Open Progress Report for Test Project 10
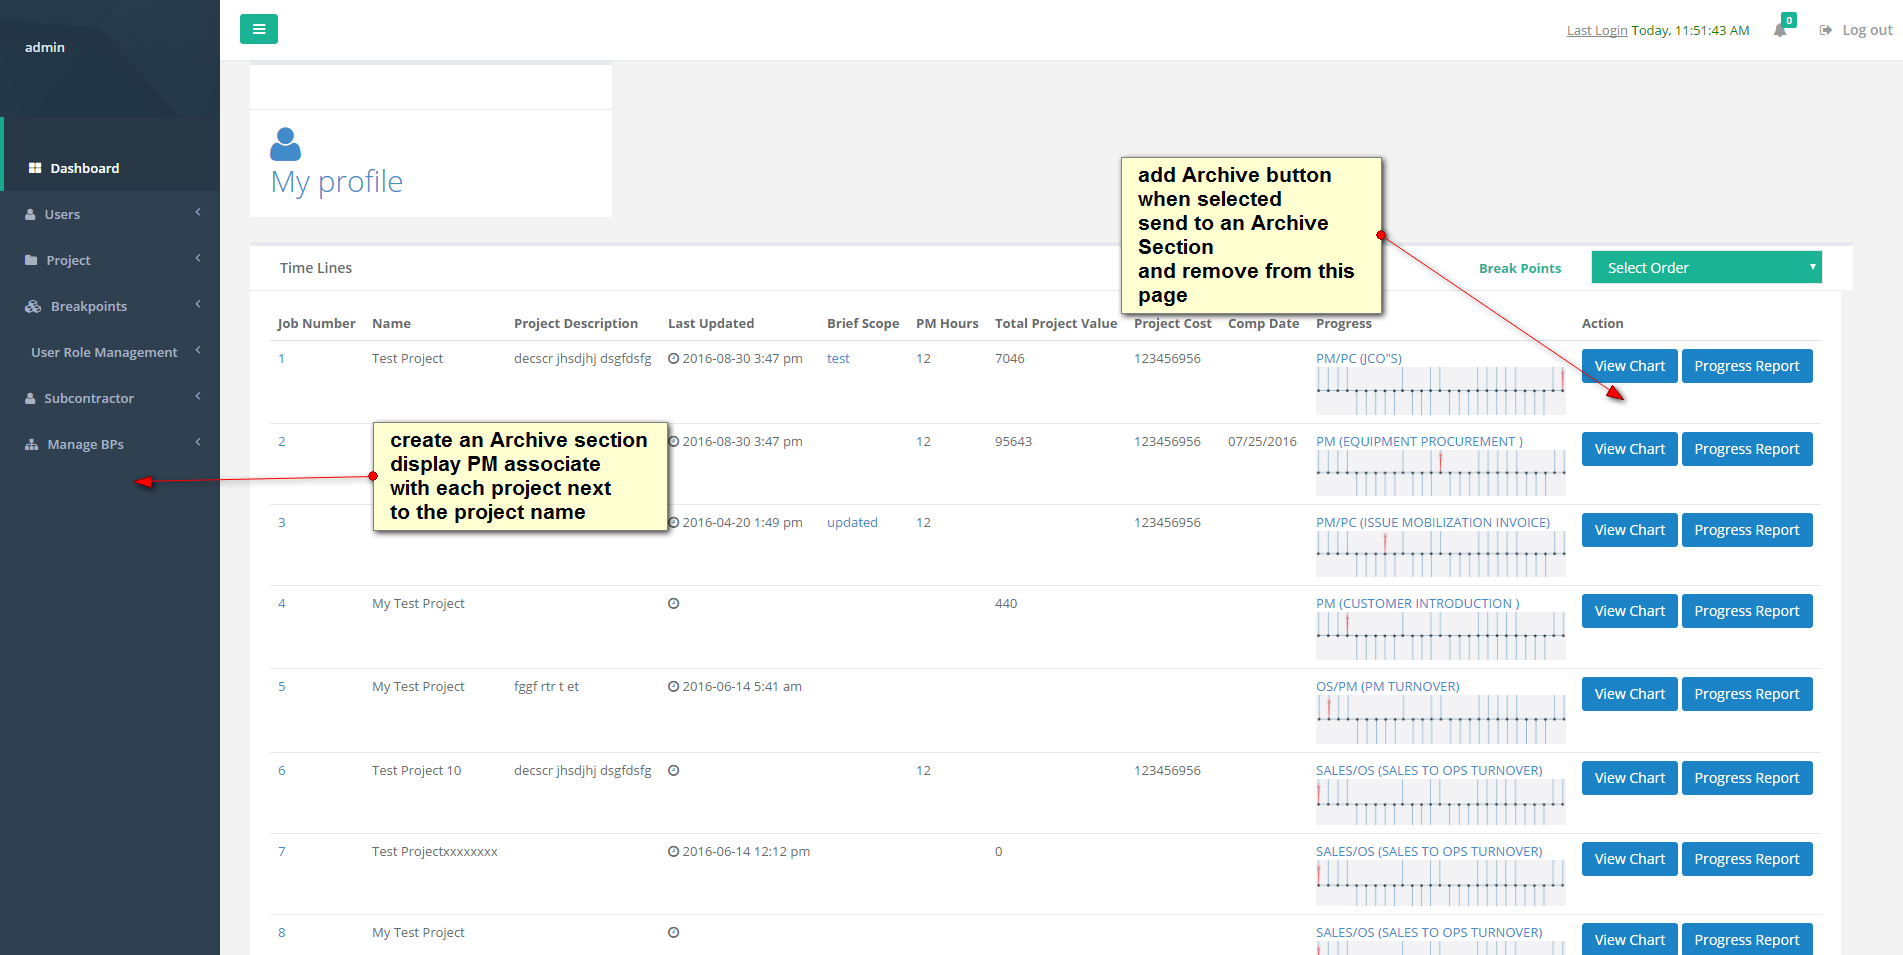This screenshot has width=1903, height=955. click(1746, 778)
